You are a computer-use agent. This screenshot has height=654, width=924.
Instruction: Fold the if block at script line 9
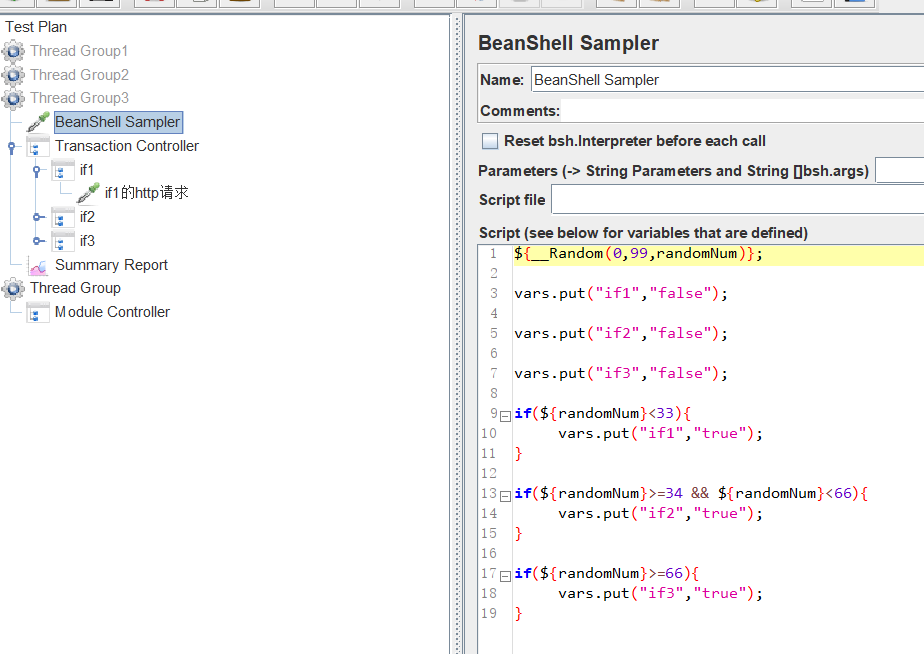tap(505, 417)
